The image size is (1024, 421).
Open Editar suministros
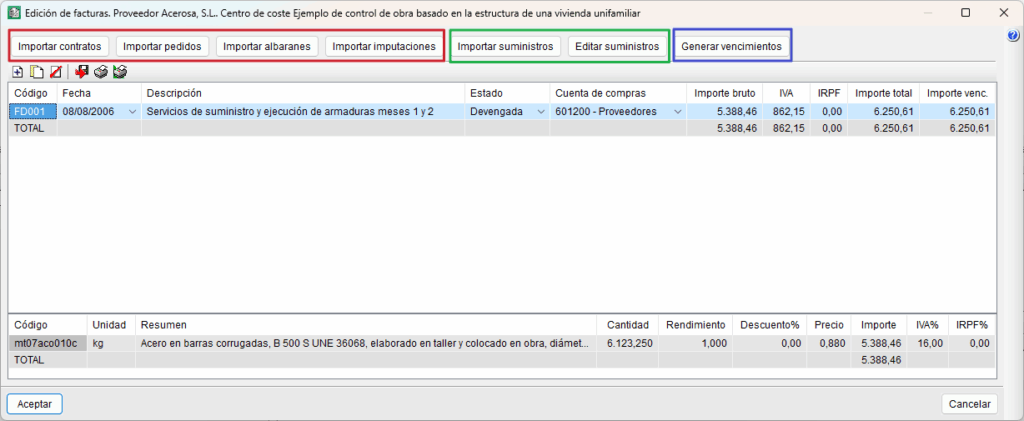(617, 46)
